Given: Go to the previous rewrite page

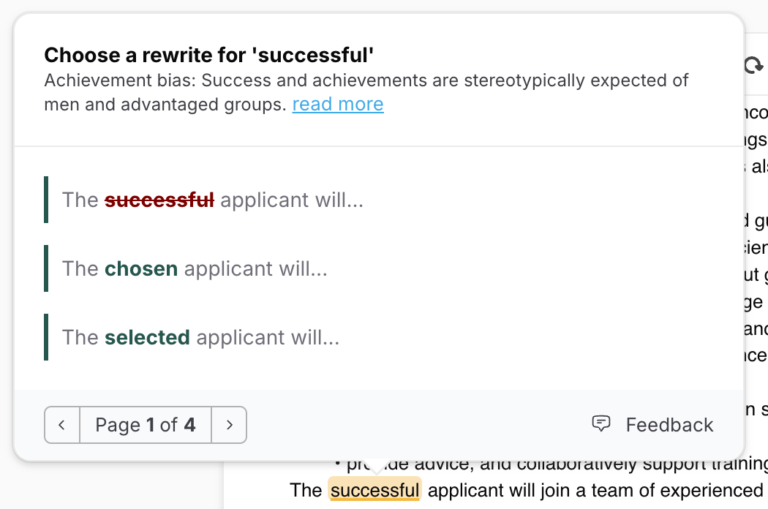Looking at the screenshot, I should (x=62, y=425).
